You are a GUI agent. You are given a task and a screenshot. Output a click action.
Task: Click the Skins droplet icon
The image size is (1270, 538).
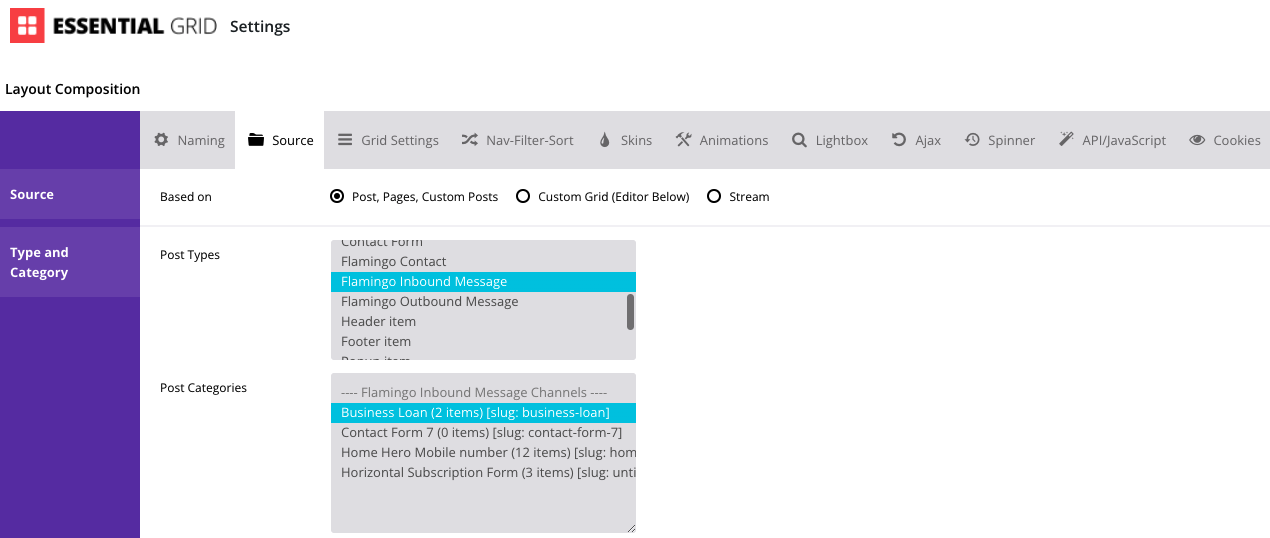tap(604, 140)
